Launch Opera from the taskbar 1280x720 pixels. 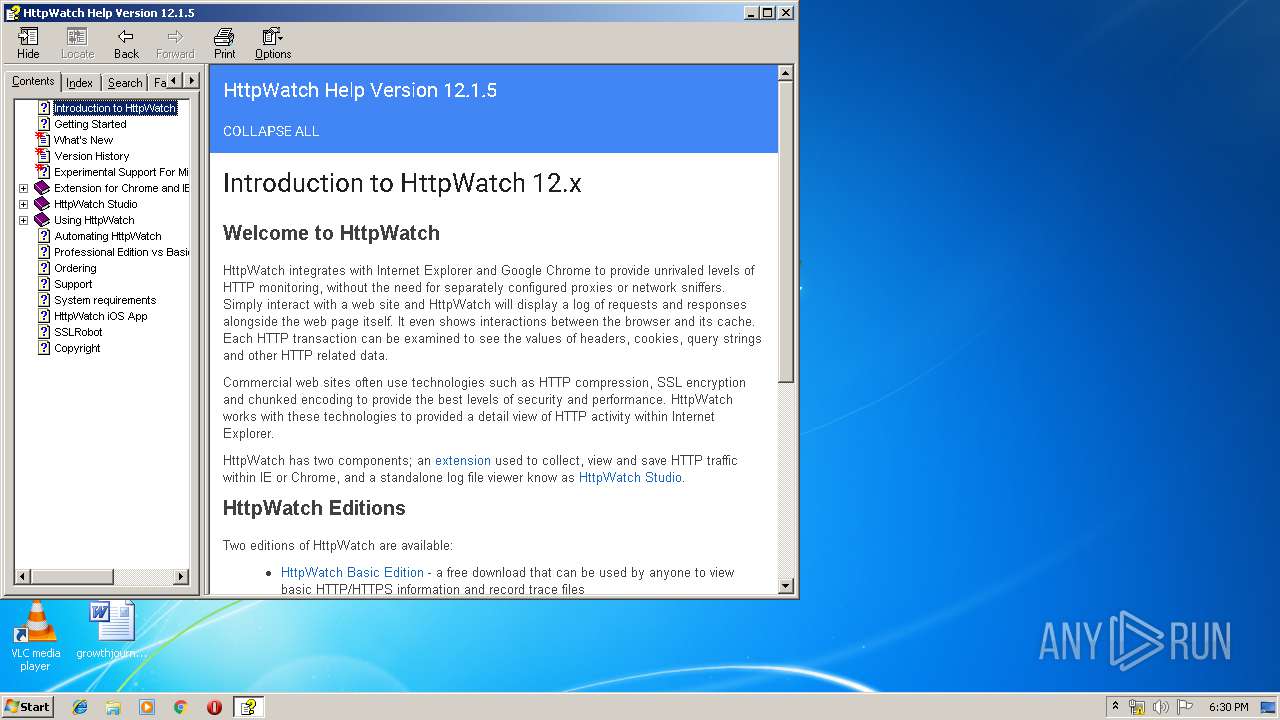[214, 706]
